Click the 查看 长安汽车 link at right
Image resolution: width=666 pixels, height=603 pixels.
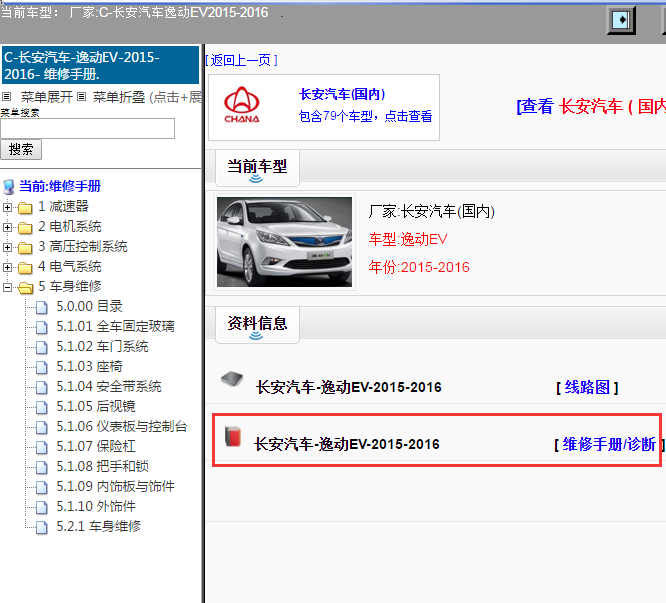pyautogui.click(x=591, y=106)
